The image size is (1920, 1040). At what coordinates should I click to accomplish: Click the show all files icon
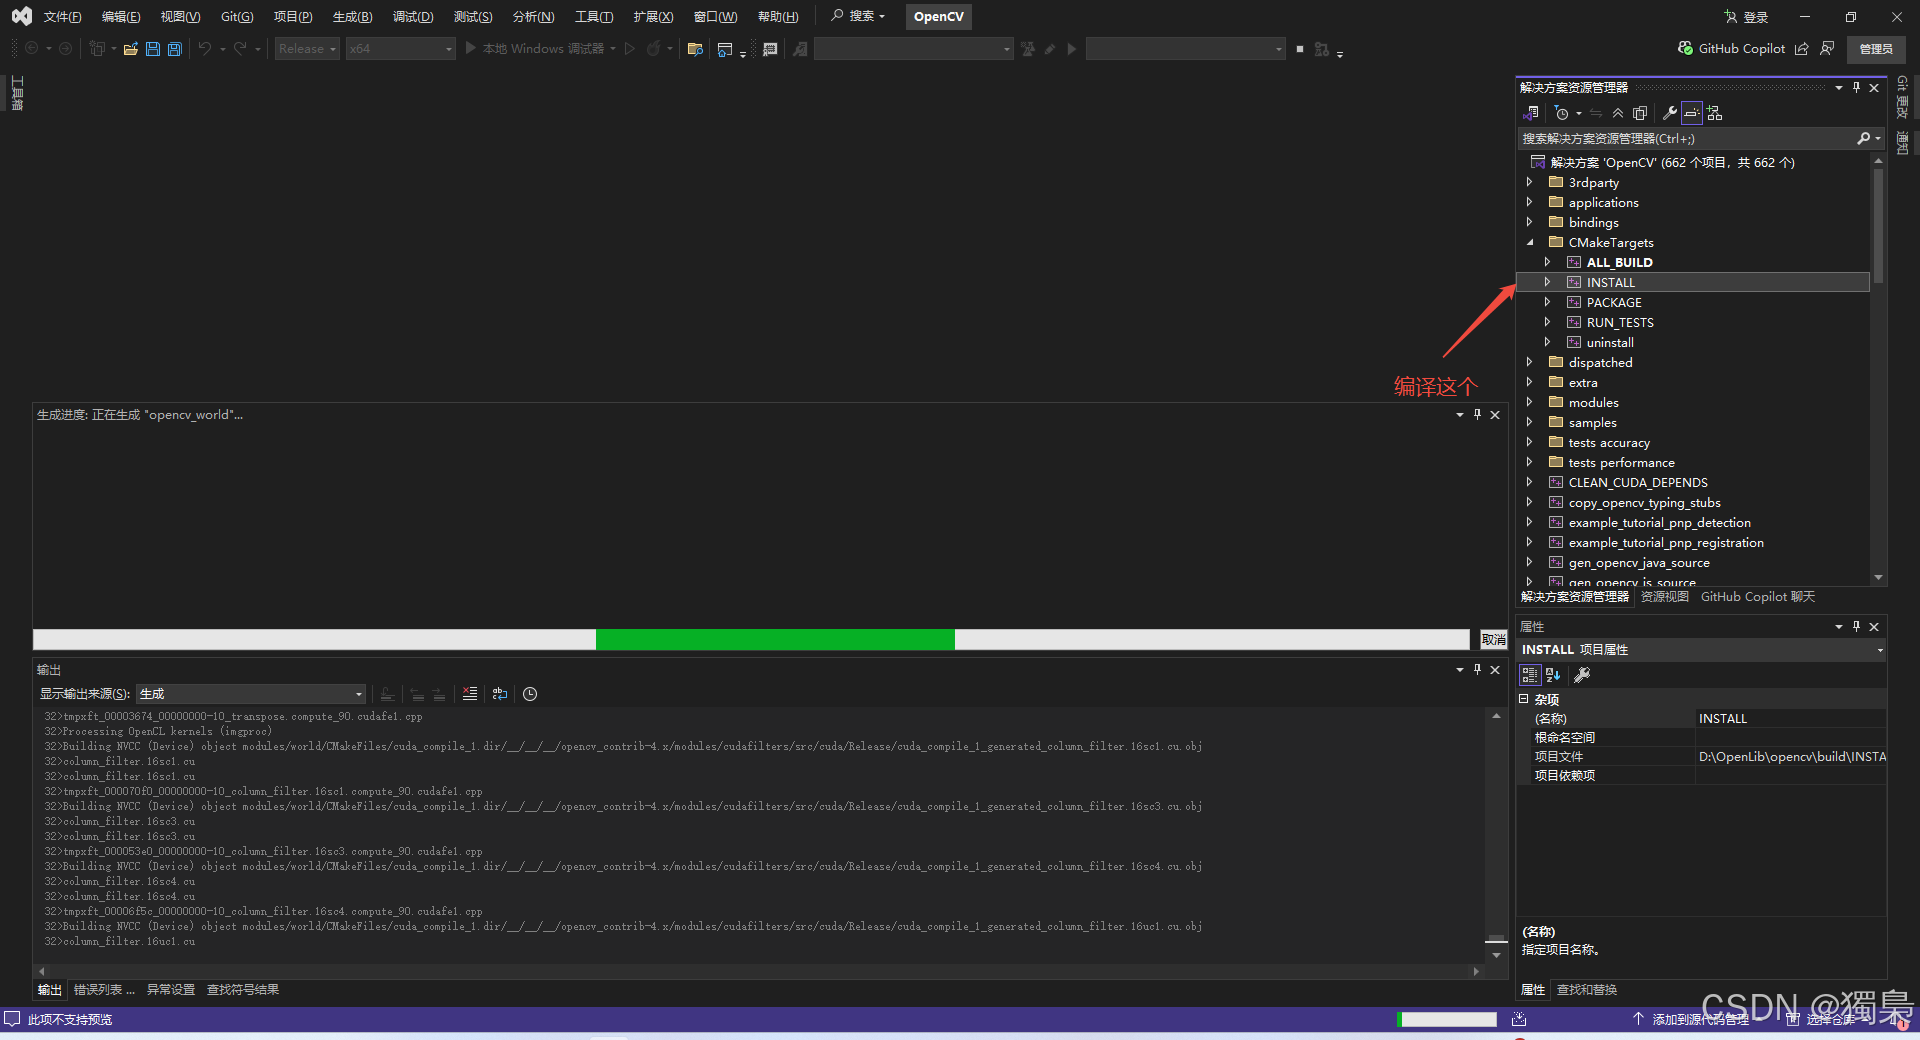1640,113
